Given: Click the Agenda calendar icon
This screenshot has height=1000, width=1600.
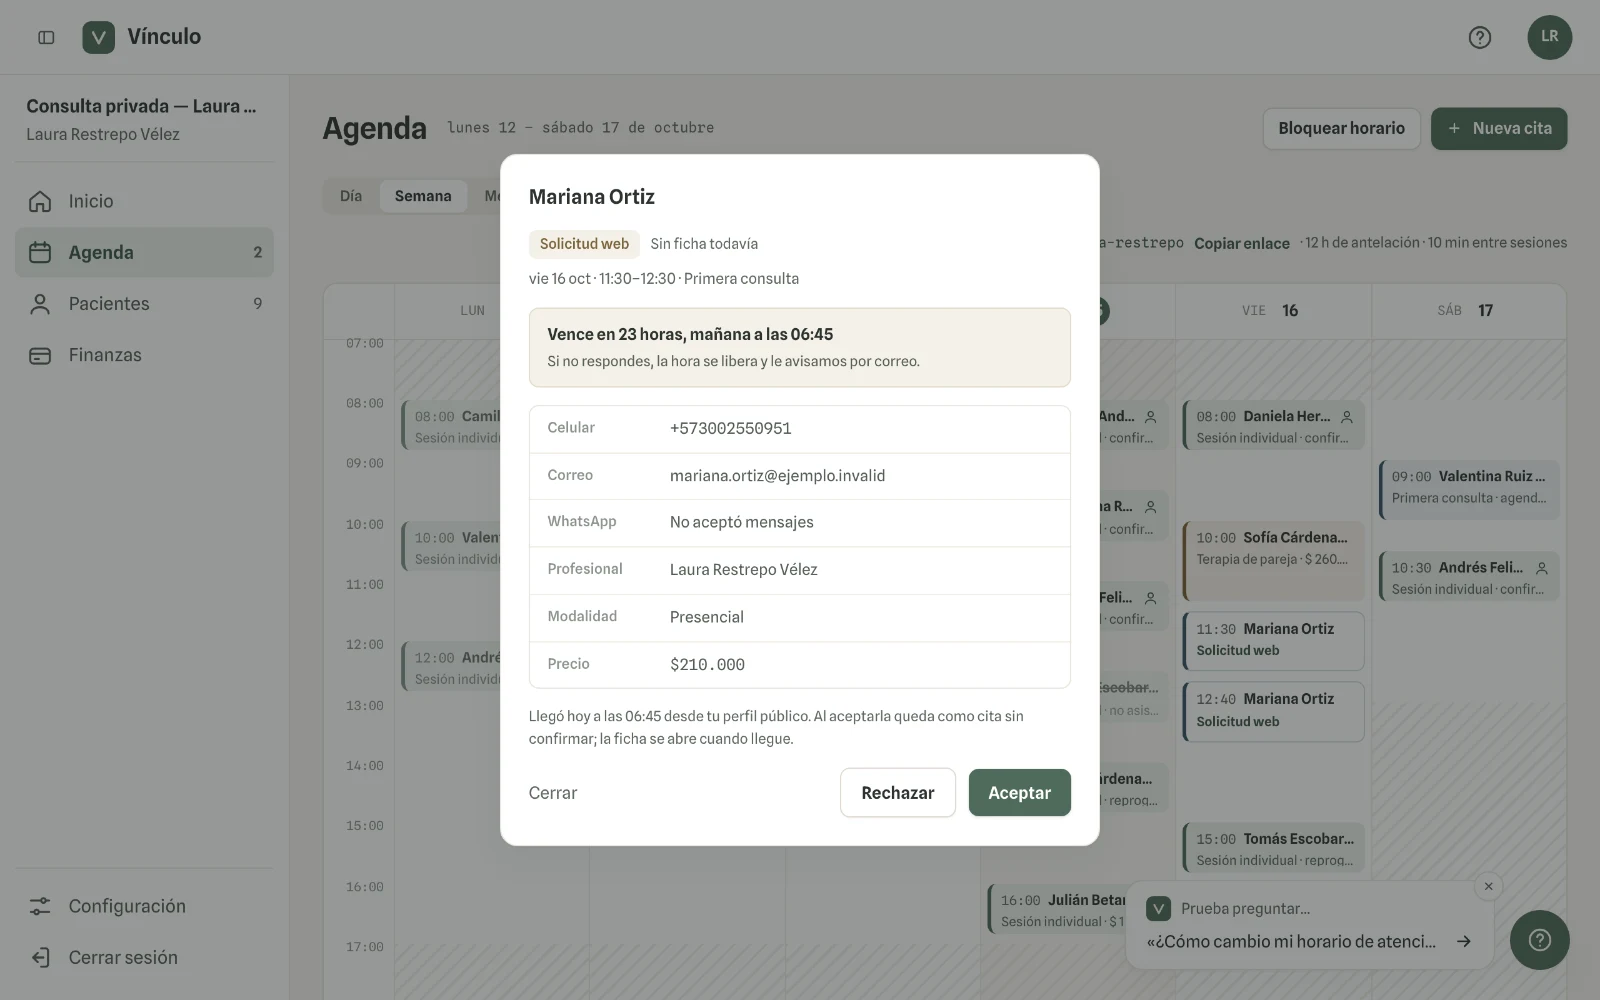Looking at the screenshot, I should pos(40,252).
